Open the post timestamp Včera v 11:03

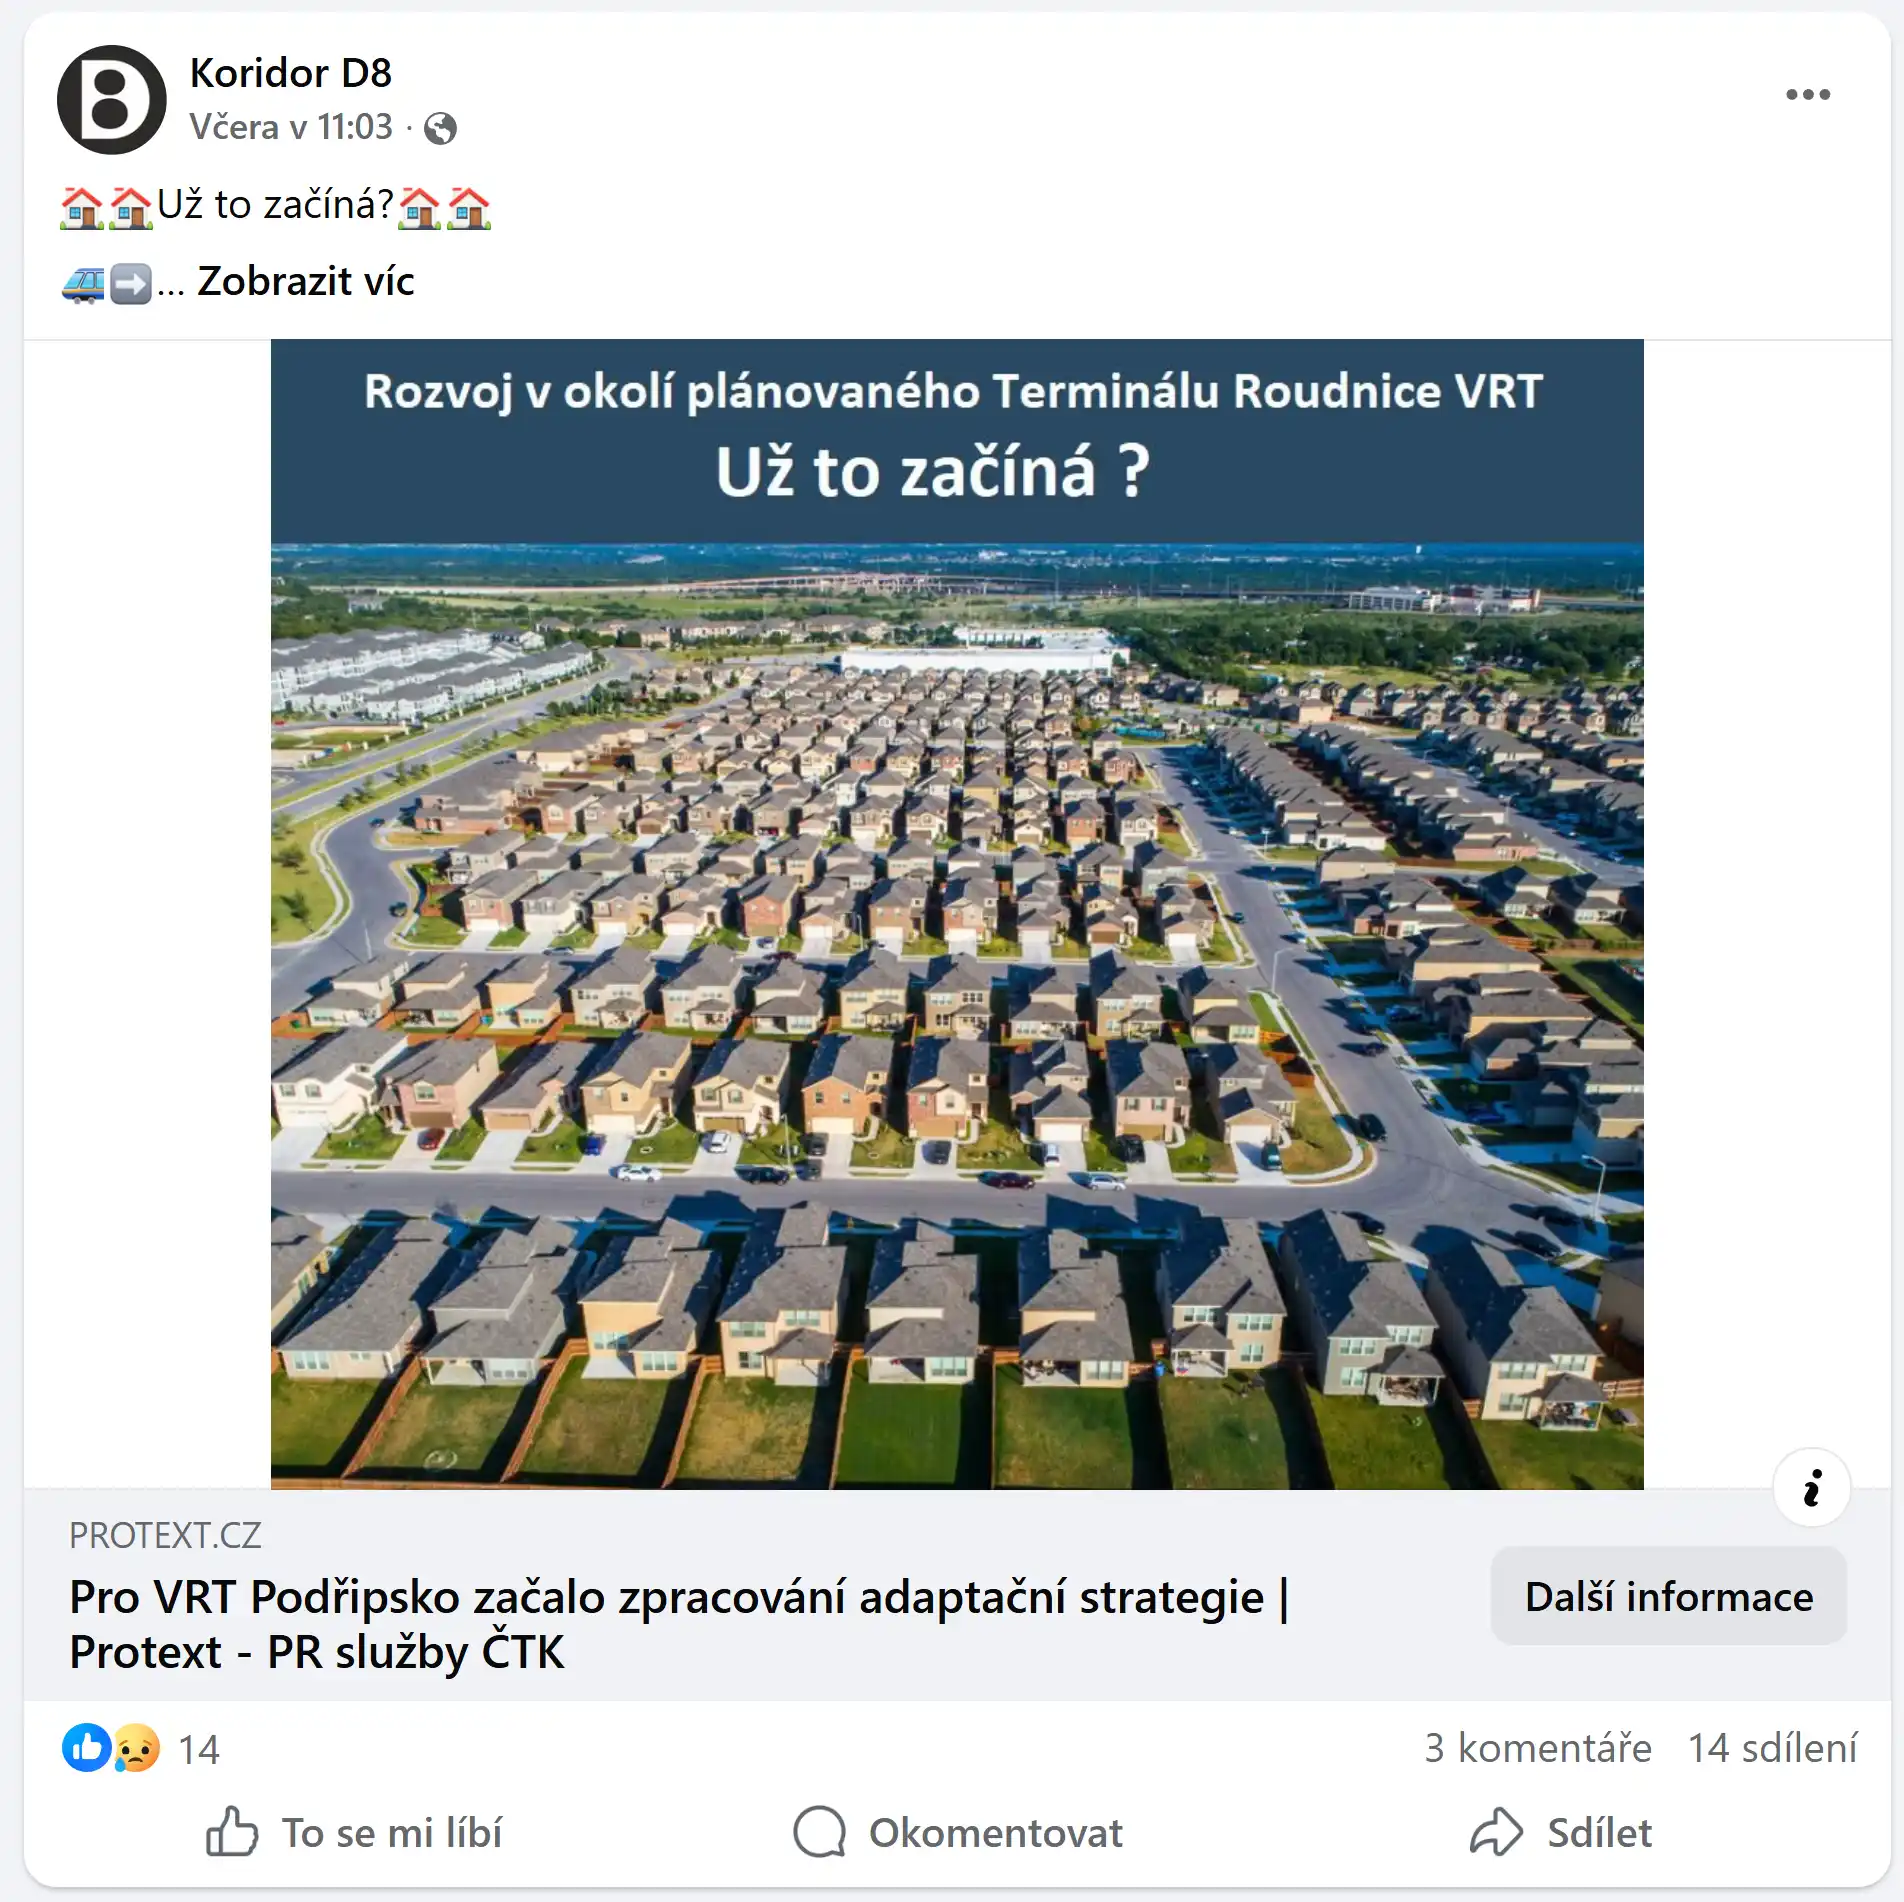[291, 127]
